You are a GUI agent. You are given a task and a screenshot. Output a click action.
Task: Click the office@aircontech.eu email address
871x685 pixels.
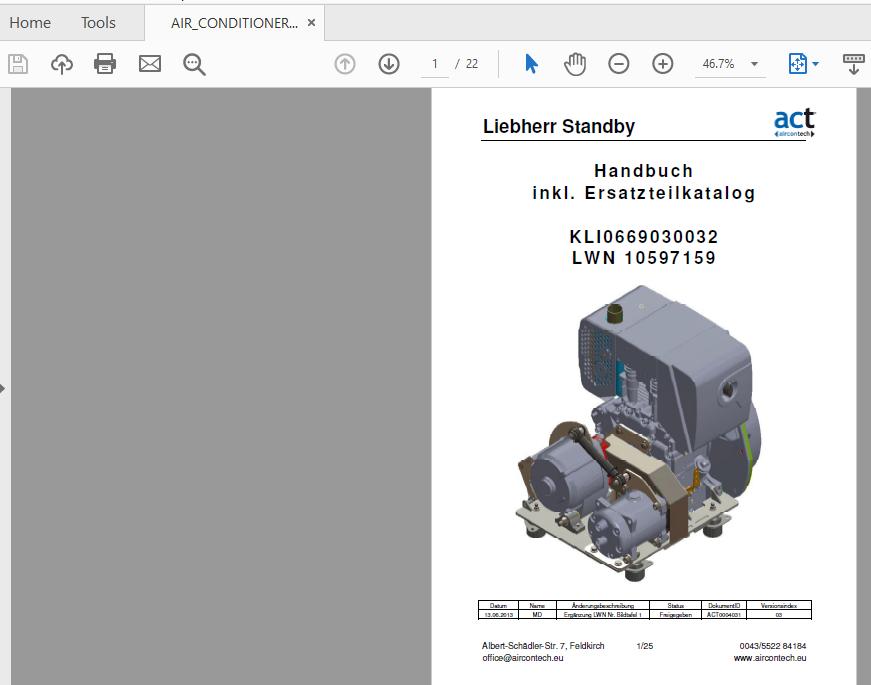tap(523, 658)
